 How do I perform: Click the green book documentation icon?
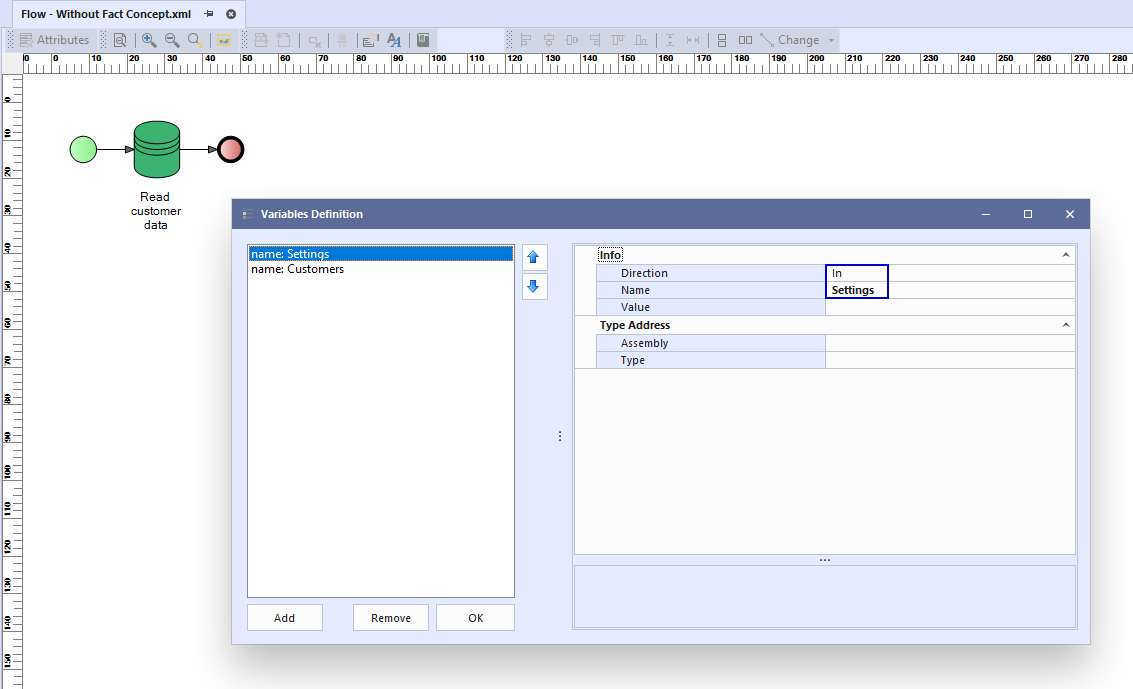(423, 40)
